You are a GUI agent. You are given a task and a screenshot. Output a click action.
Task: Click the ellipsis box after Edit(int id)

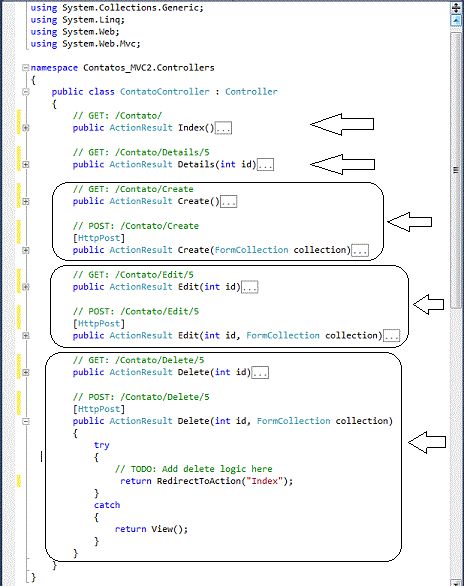(250, 287)
